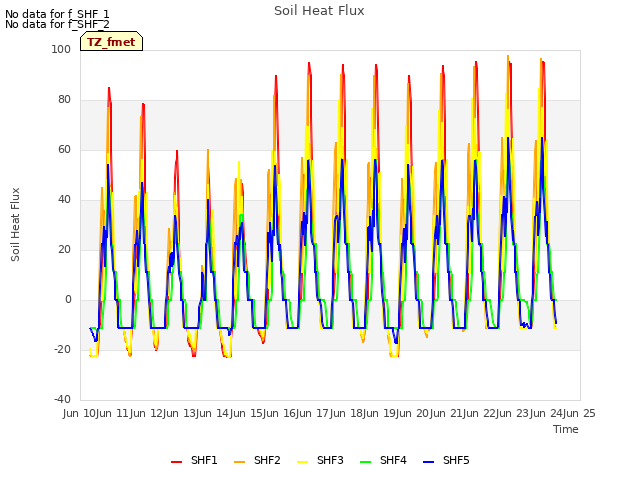Click the Jun 25 x-axis tick label
640x480 pixels.
pos(581,413)
